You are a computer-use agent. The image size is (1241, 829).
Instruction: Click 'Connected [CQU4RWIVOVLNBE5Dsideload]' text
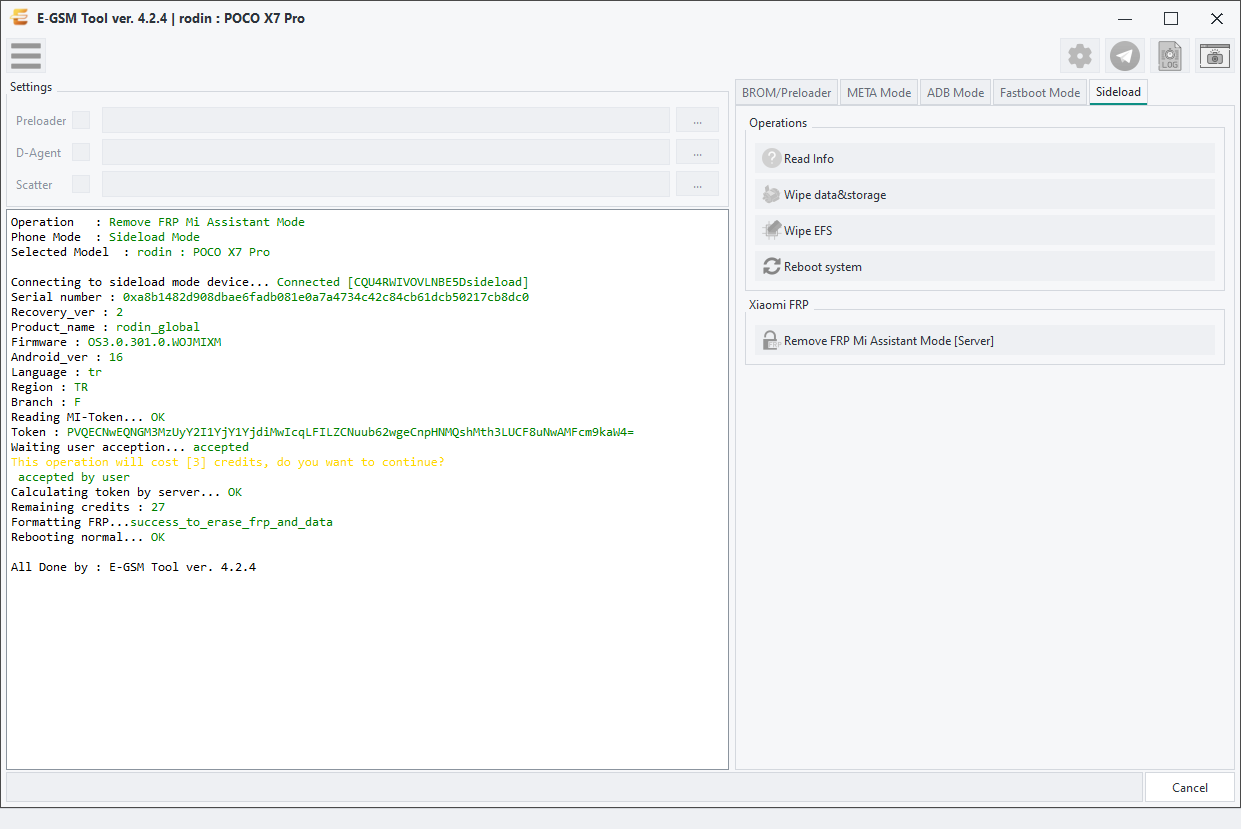pos(403,282)
